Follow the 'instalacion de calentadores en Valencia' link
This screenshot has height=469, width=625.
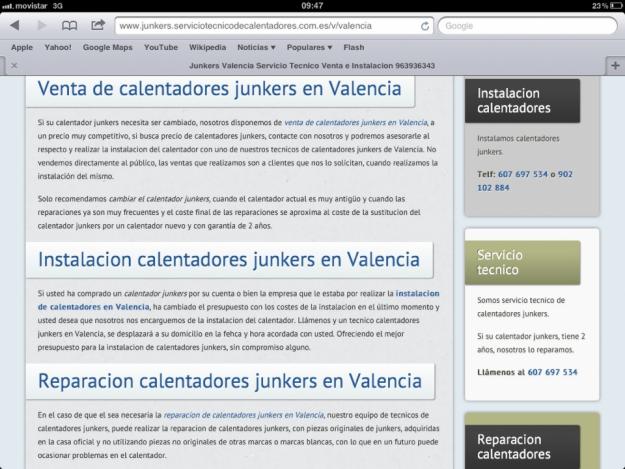click(x=238, y=300)
